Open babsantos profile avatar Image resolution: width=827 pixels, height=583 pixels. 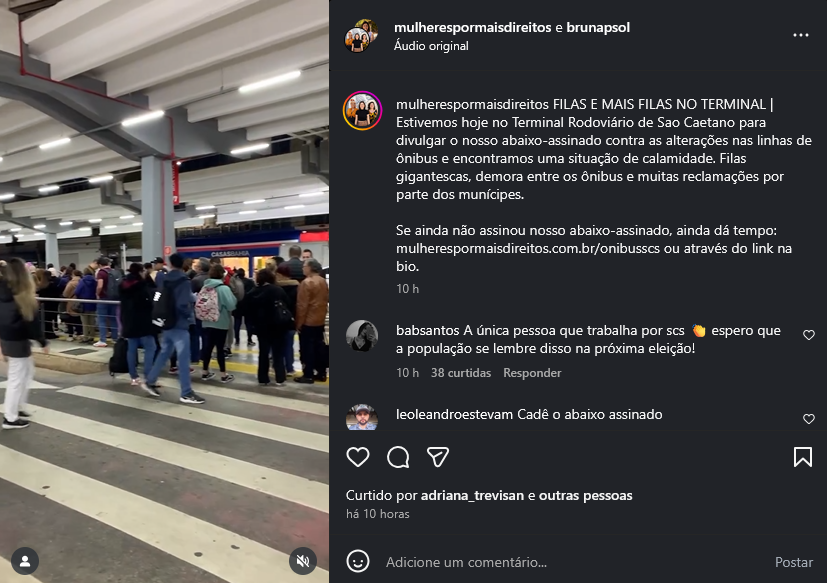point(362,336)
